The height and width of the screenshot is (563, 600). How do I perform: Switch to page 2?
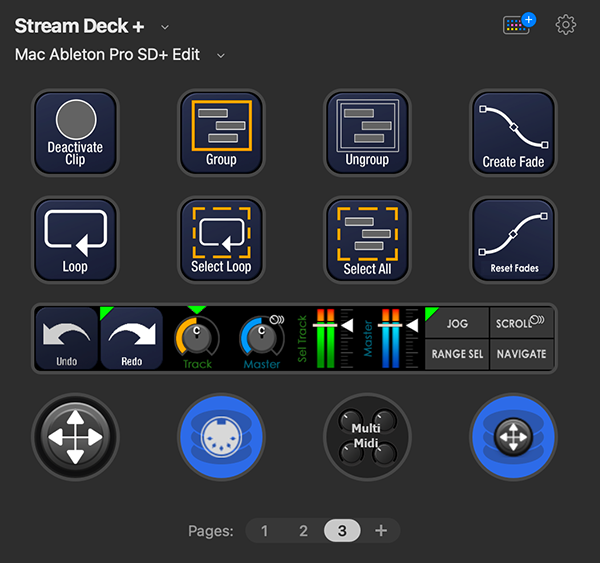point(303,531)
